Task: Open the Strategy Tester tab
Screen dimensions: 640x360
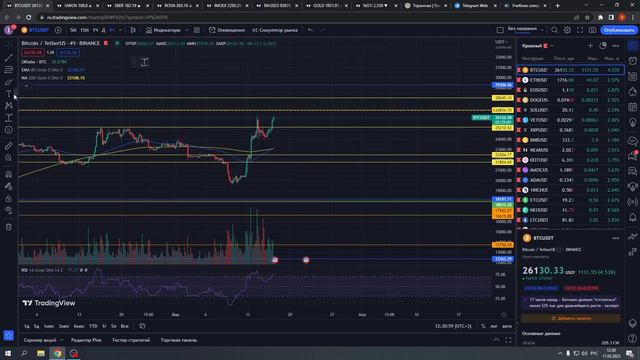Action: coord(131,340)
